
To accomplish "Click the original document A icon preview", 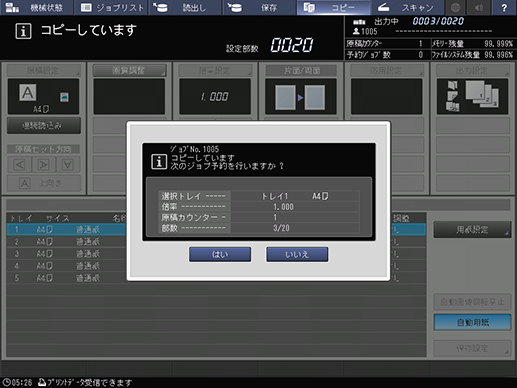I will pyautogui.click(x=28, y=93).
